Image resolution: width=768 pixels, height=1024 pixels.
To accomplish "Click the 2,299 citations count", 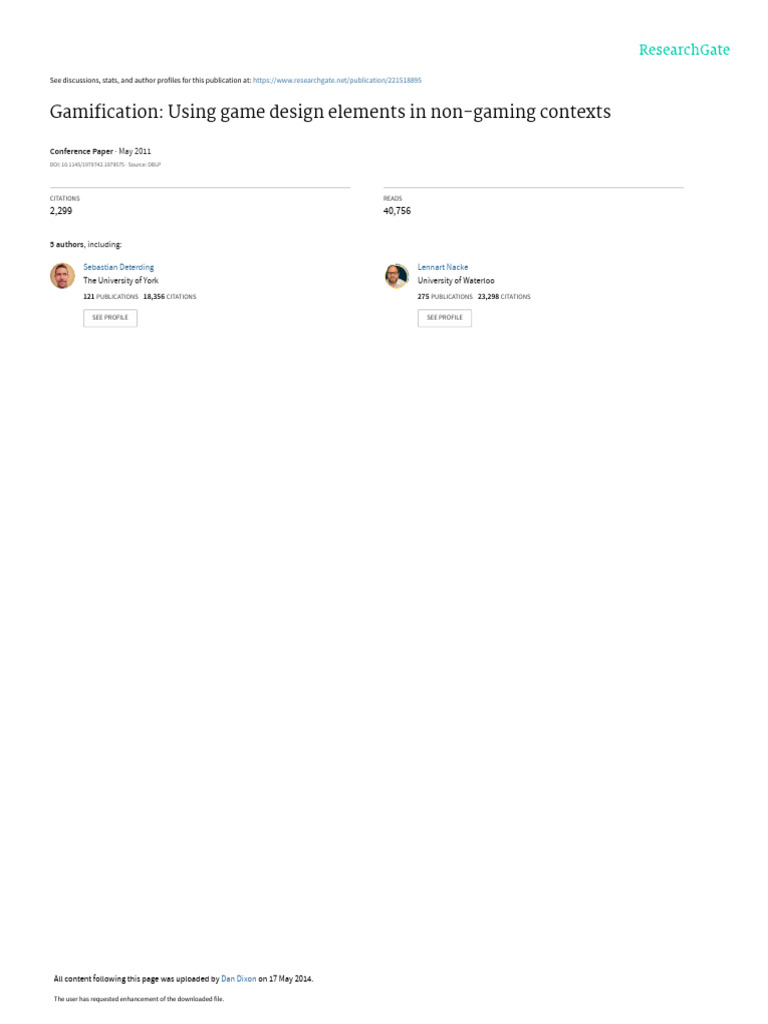I will coord(61,210).
